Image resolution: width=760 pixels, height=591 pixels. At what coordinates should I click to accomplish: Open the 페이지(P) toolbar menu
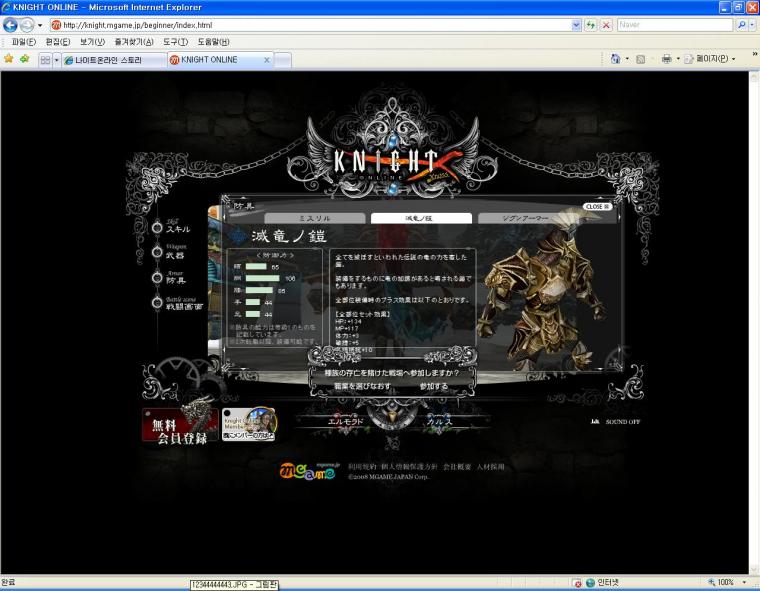point(710,59)
